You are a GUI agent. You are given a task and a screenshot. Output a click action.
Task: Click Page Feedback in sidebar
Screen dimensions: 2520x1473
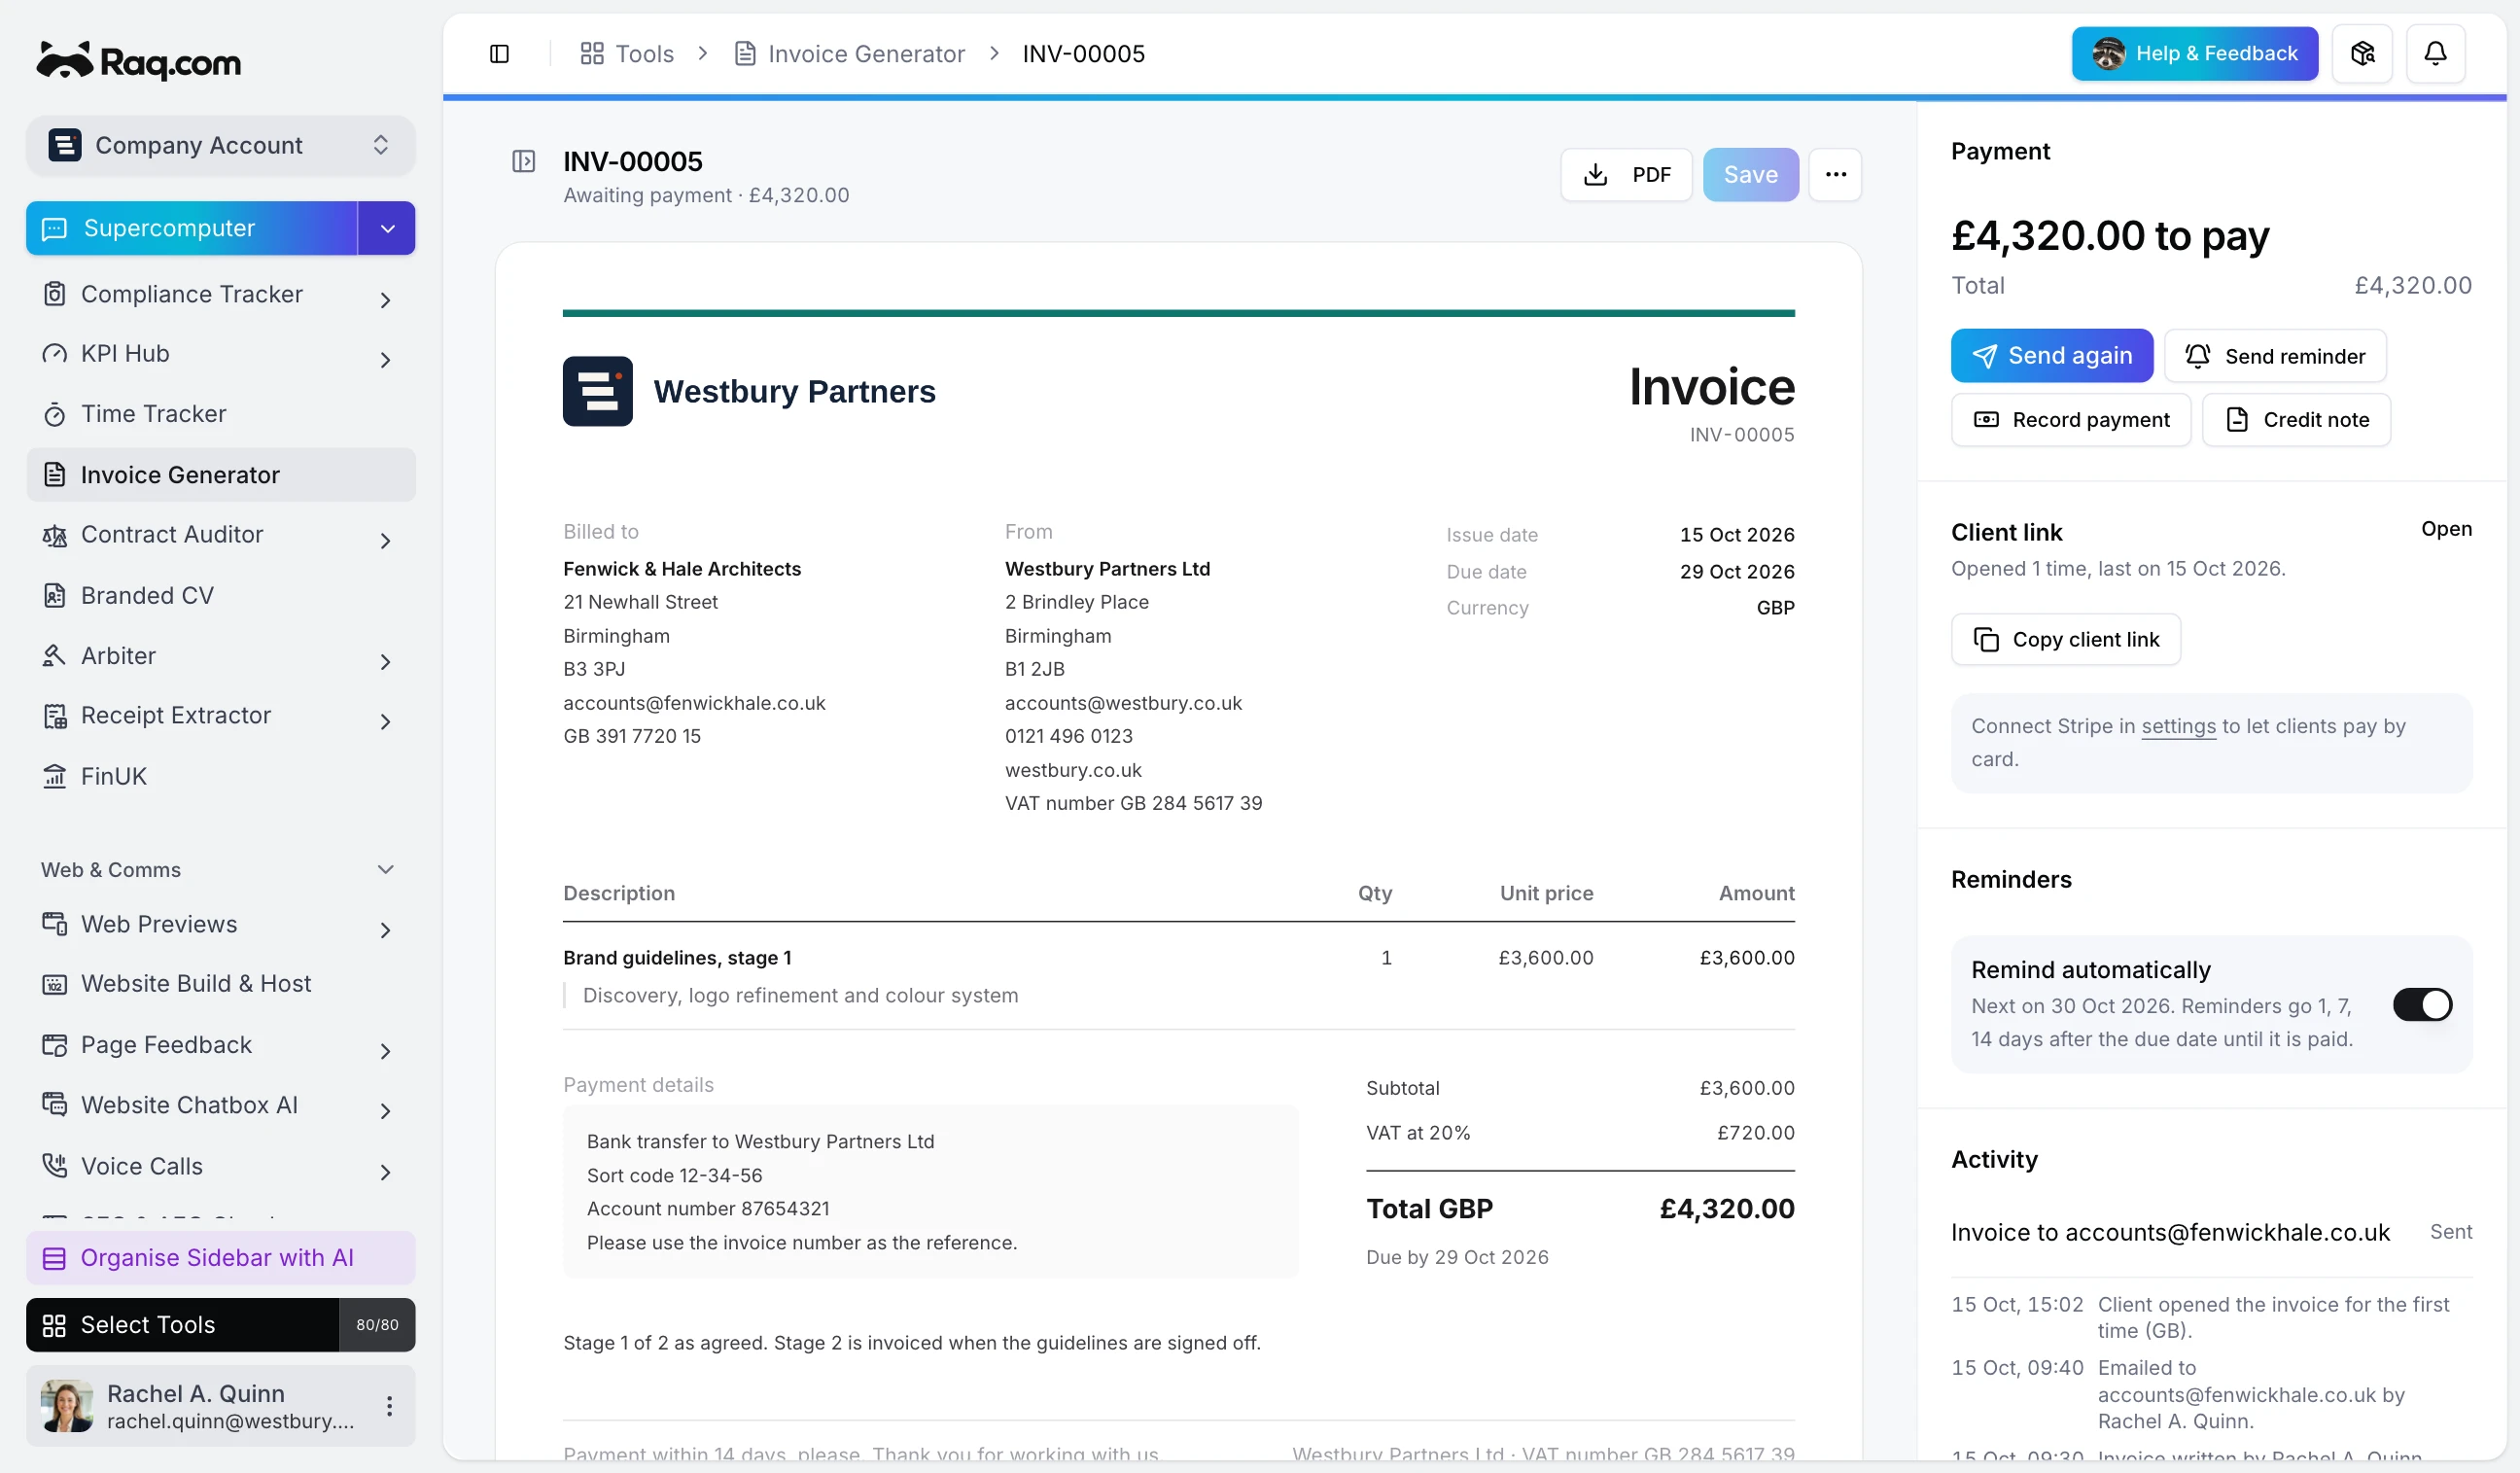coord(220,1045)
